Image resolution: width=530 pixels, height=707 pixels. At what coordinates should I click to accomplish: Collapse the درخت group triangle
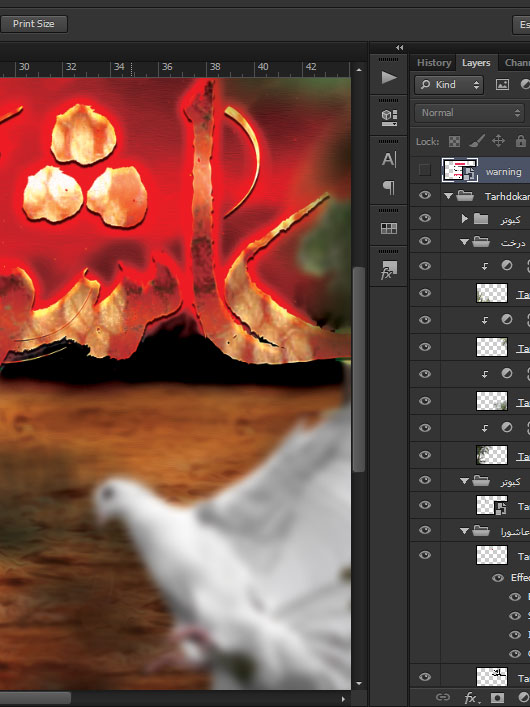pyautogui.click(x=465, y=242)
